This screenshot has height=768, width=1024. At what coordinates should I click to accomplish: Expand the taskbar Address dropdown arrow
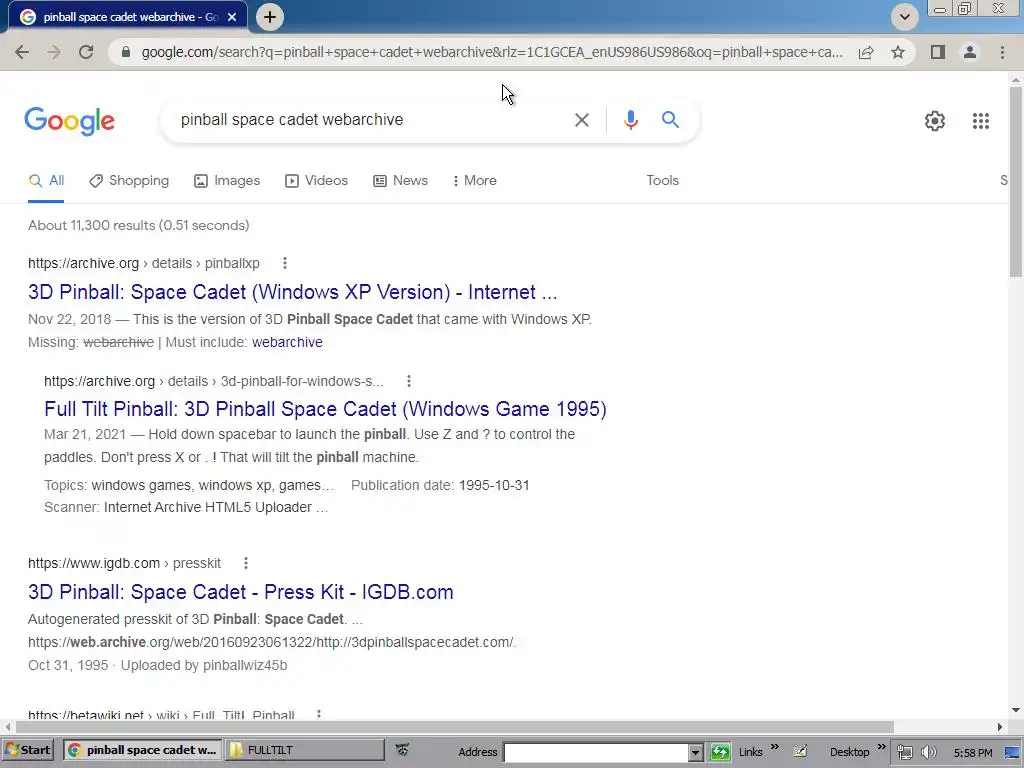696,752
